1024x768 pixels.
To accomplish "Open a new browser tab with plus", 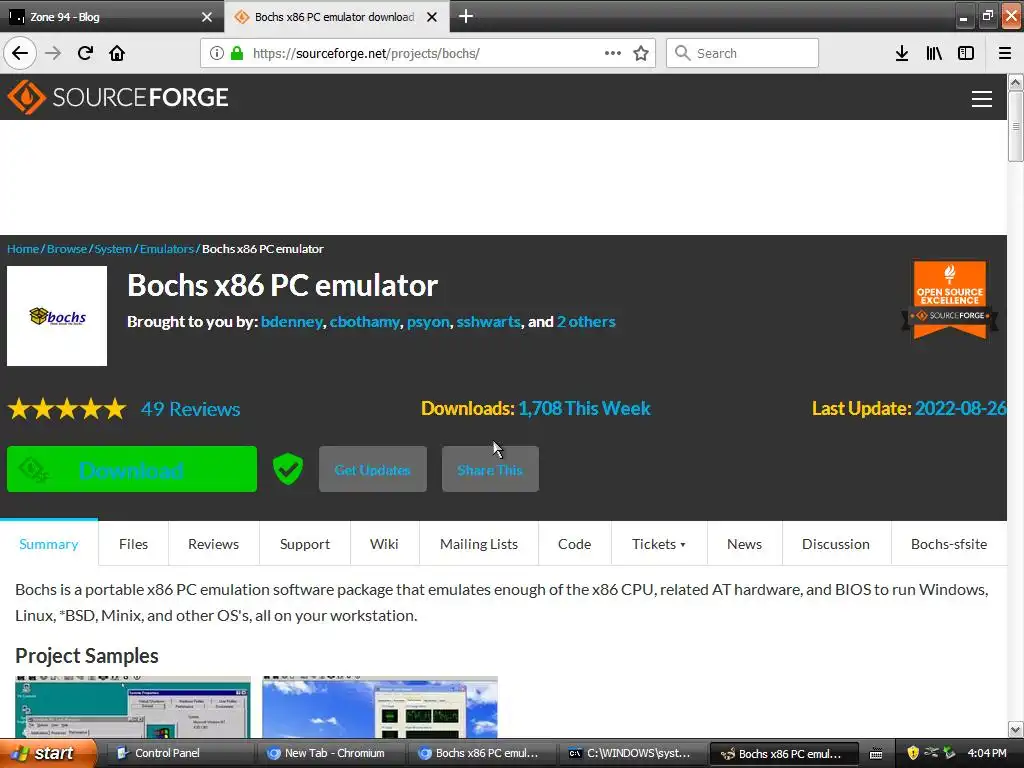I will (466, 16).
